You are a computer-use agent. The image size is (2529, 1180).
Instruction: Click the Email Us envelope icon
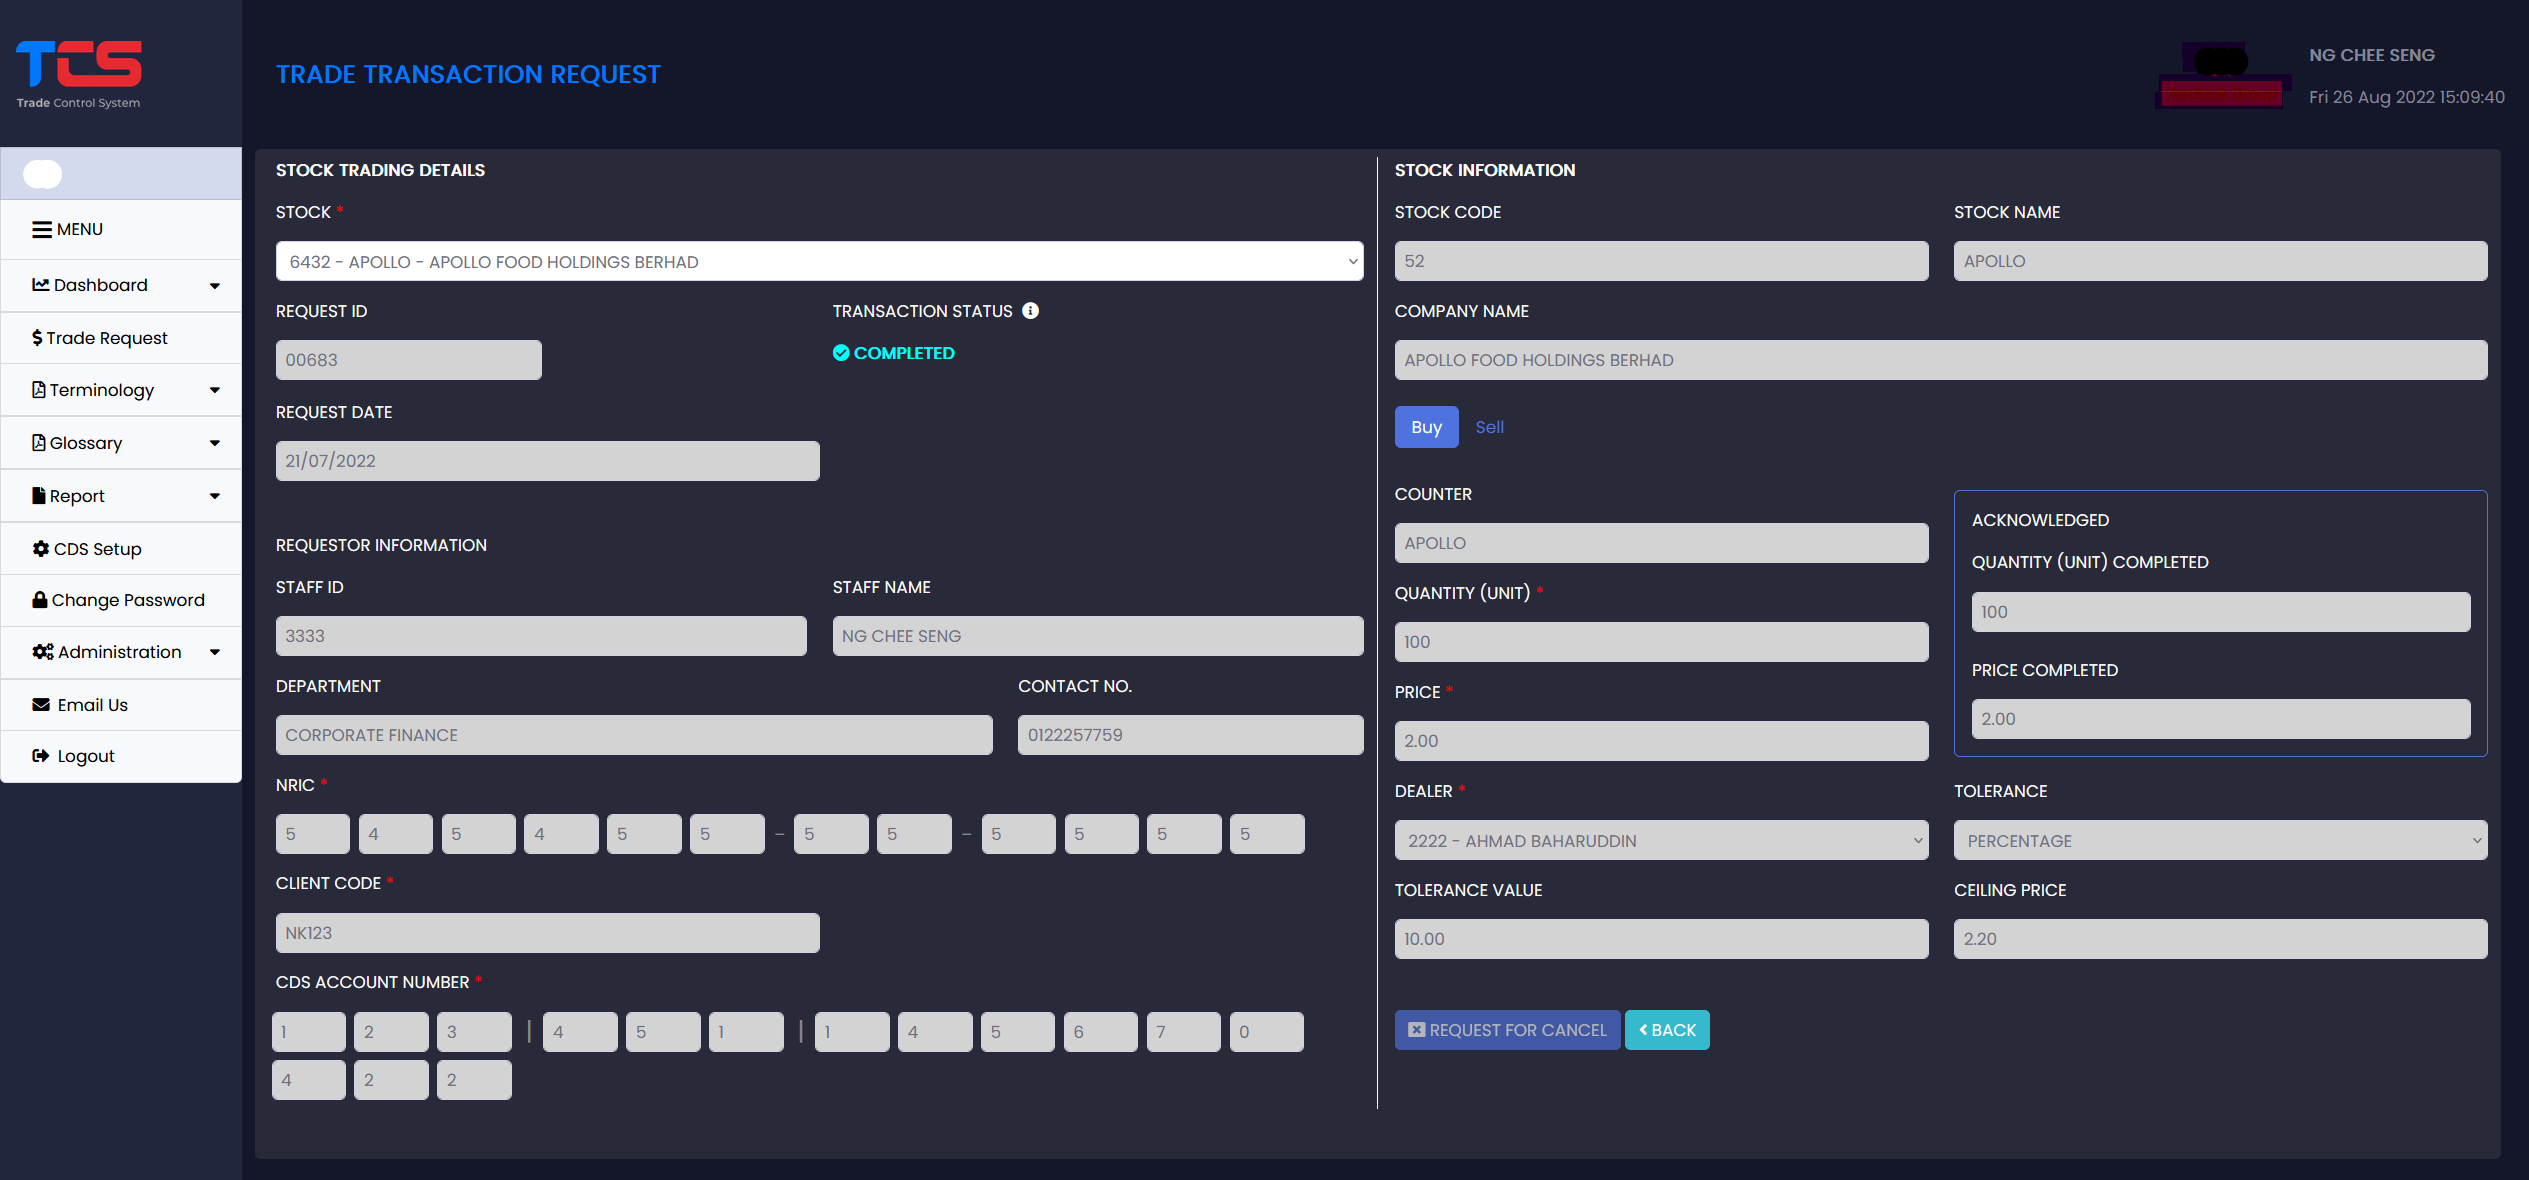click(x=40, y=704)
